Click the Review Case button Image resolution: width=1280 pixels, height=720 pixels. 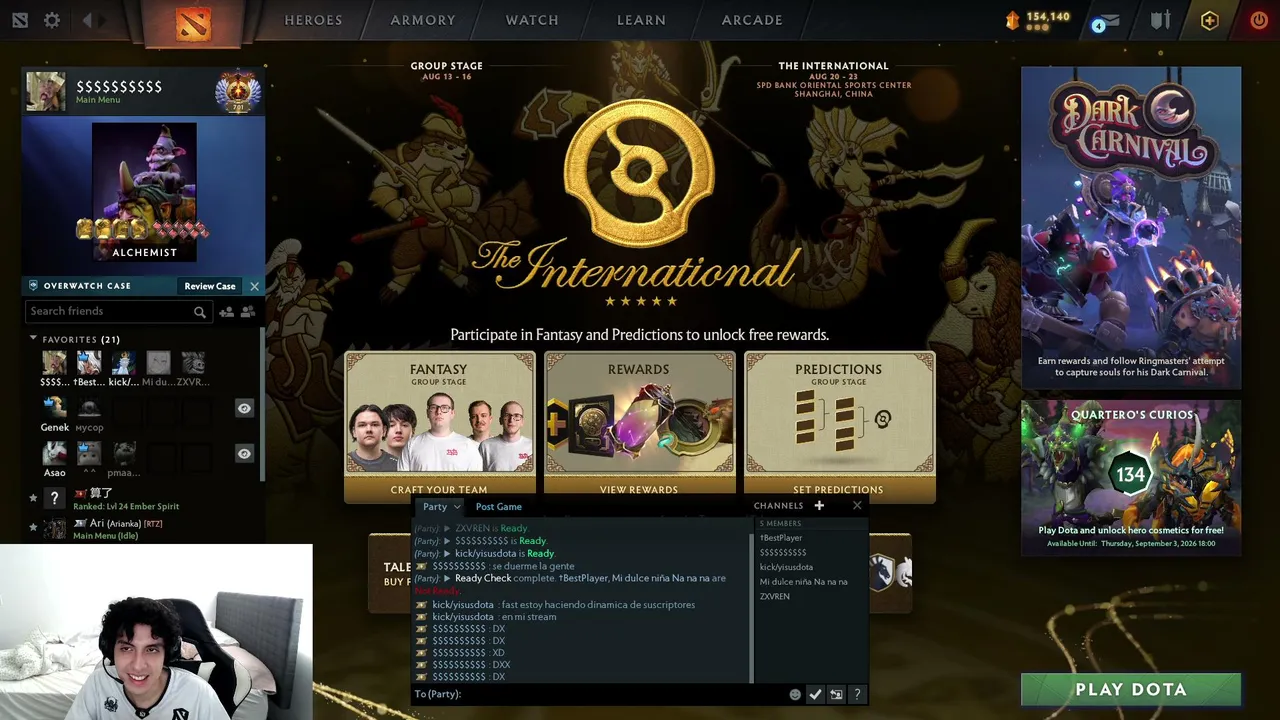[x=210, y=286]
